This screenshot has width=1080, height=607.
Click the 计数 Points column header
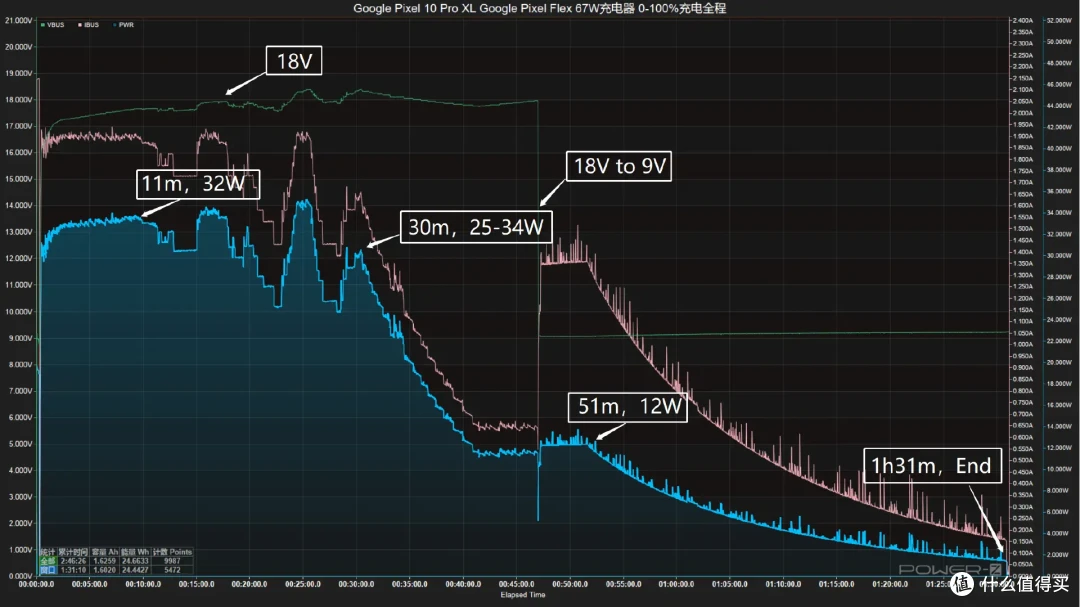click(172, 553)
